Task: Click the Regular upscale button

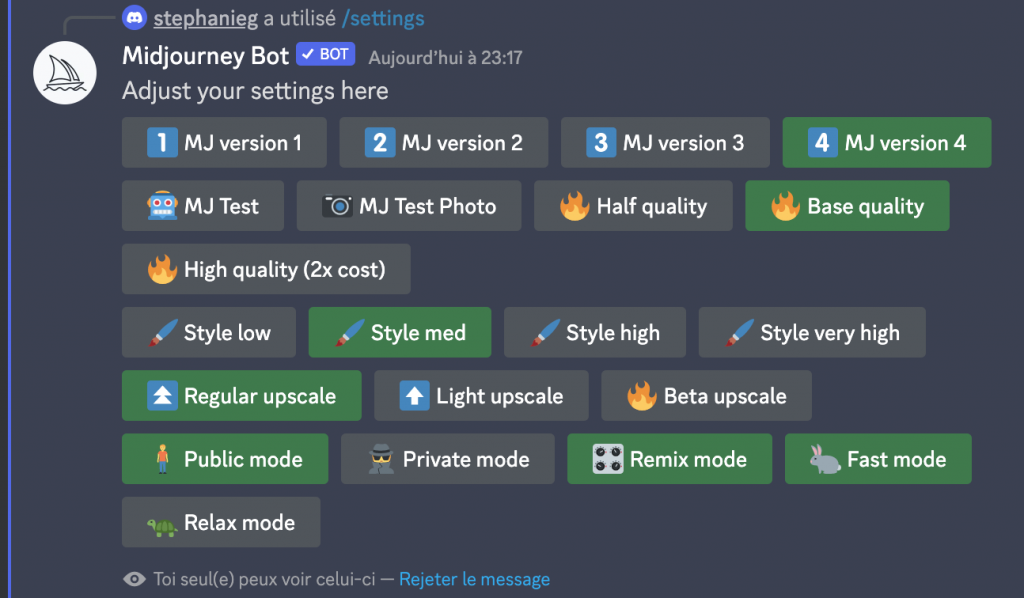Action: (x=242, y=396)
